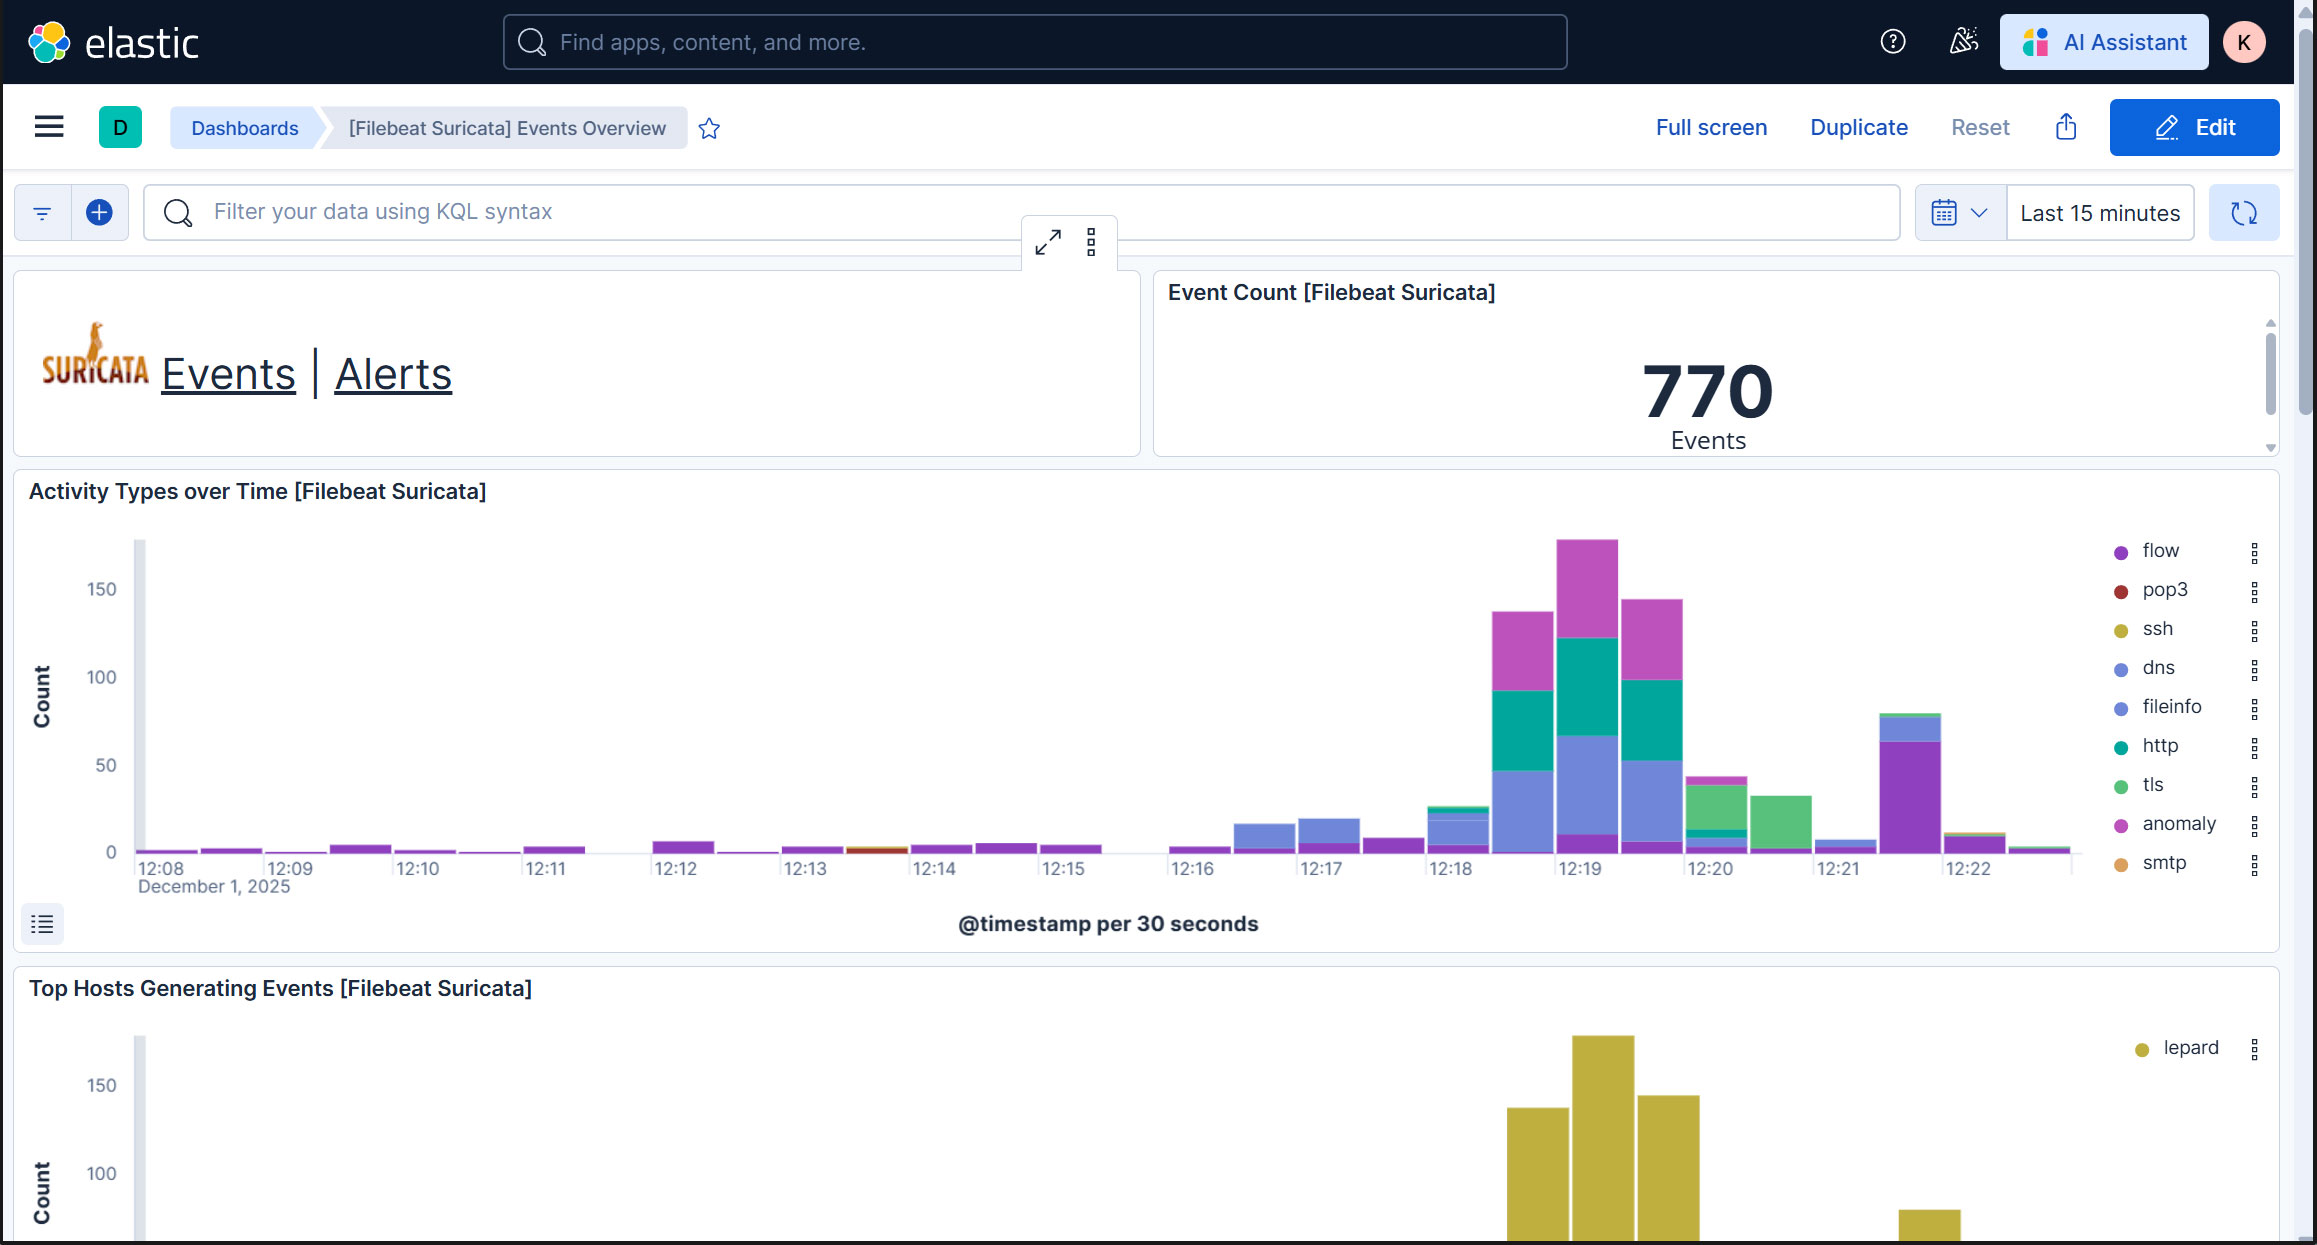This screenshot has width=2317, height=1245.
Task: Click the refresh query button
Action: pyautogui.click(x=2243, y=213)
